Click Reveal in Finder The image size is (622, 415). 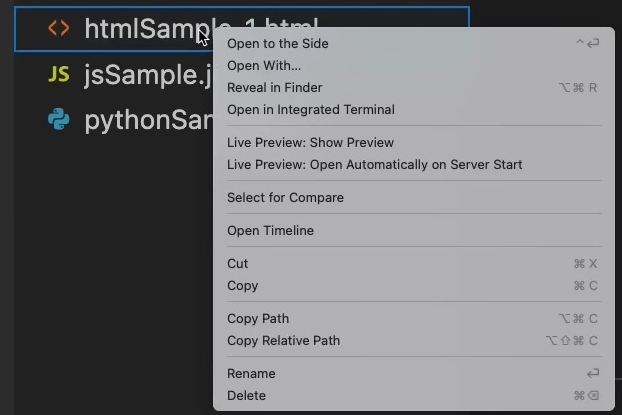[414, 87]
